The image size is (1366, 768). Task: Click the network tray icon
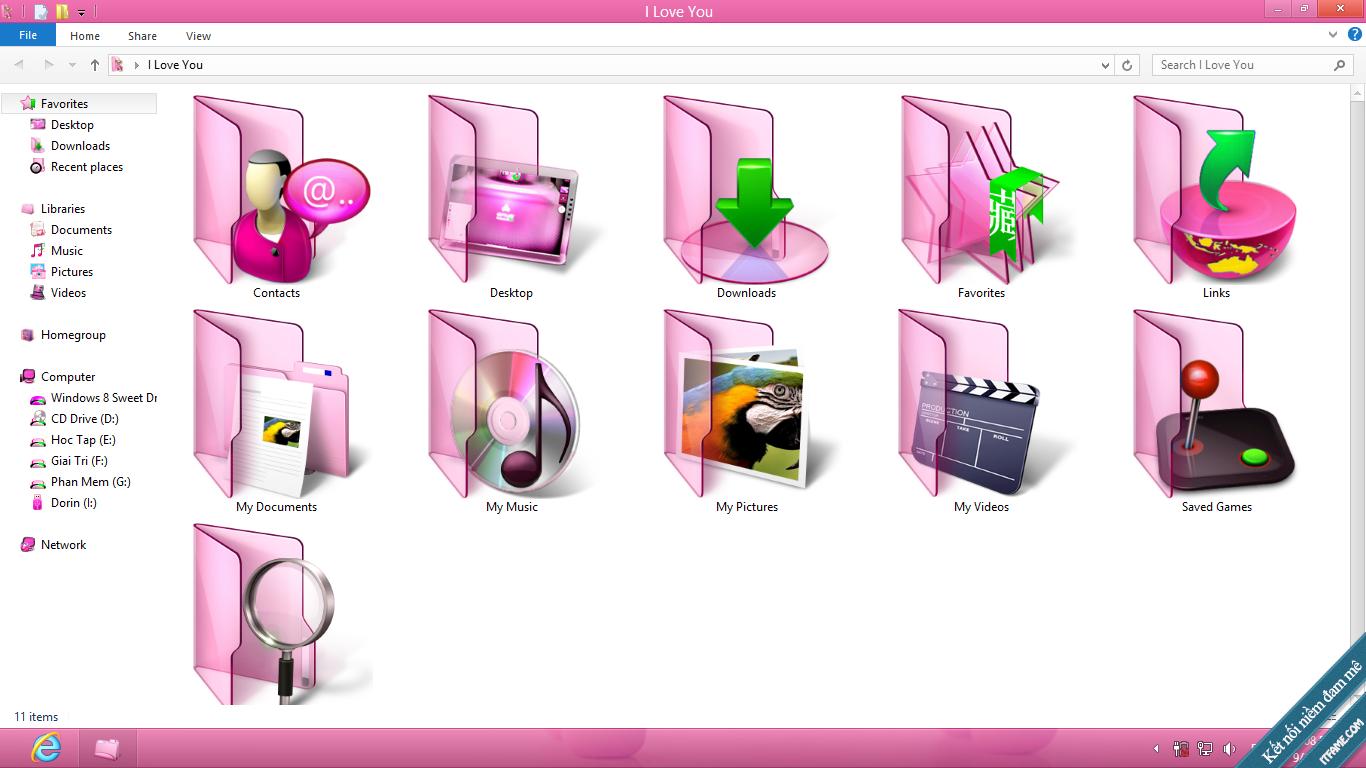(x=1205, y=748)
